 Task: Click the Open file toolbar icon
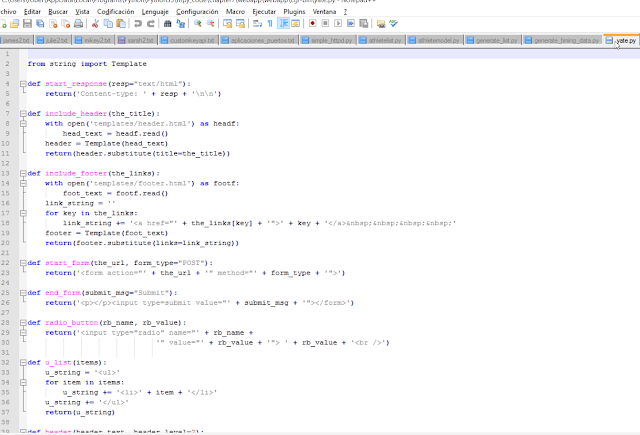(15, 24)
